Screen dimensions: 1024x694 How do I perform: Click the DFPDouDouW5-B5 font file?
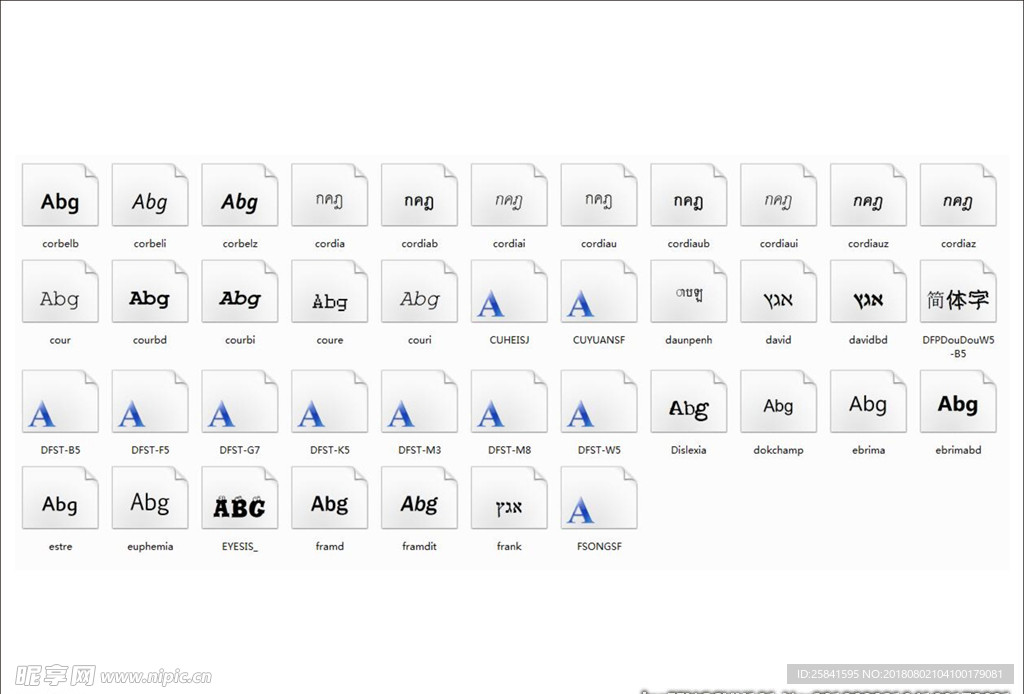coord(958,294)
